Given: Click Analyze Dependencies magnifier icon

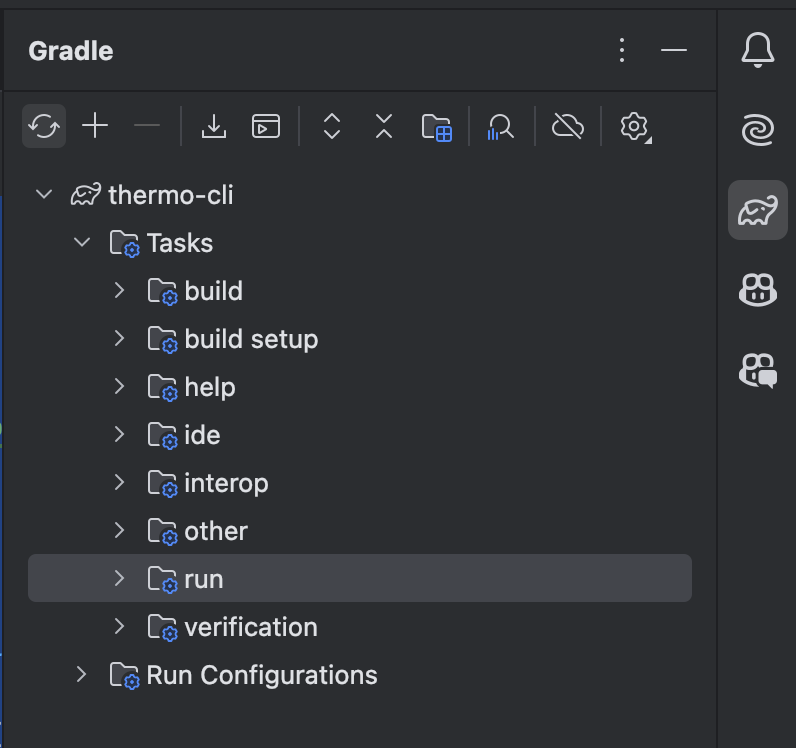Looking at the screenshot, I should pyautogui.click(x=501, y=126).
